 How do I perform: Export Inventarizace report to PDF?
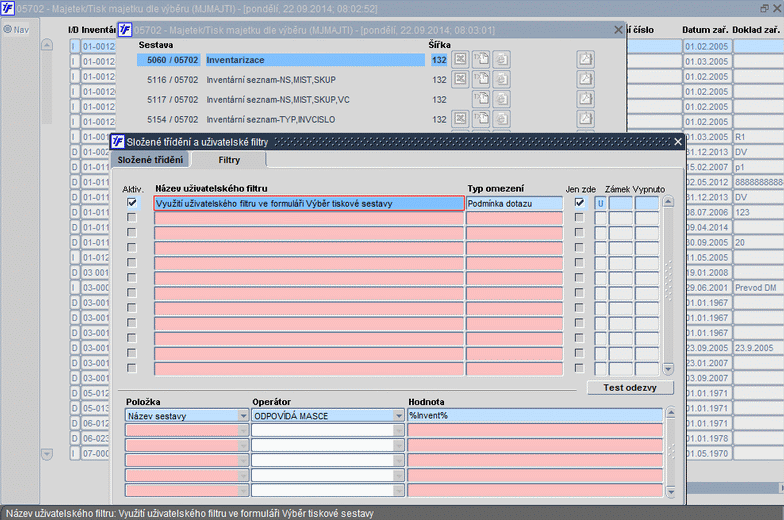point(585,60)
